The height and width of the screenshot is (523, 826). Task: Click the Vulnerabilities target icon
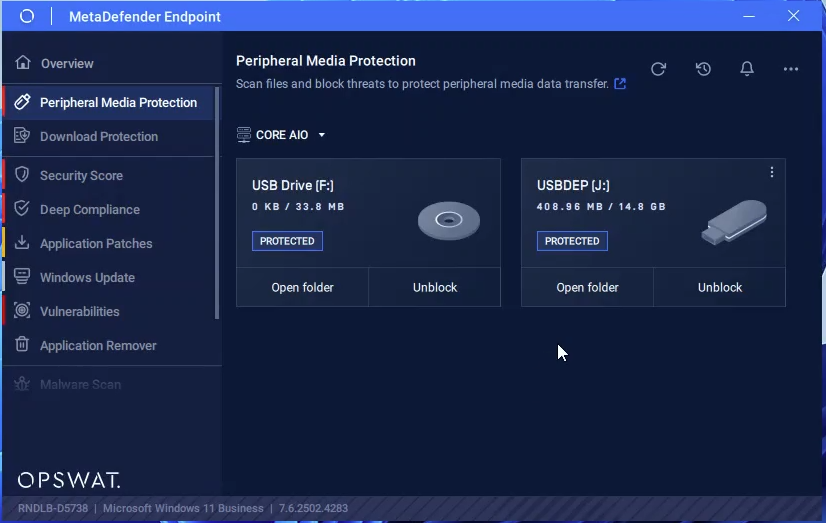point(22,311)
